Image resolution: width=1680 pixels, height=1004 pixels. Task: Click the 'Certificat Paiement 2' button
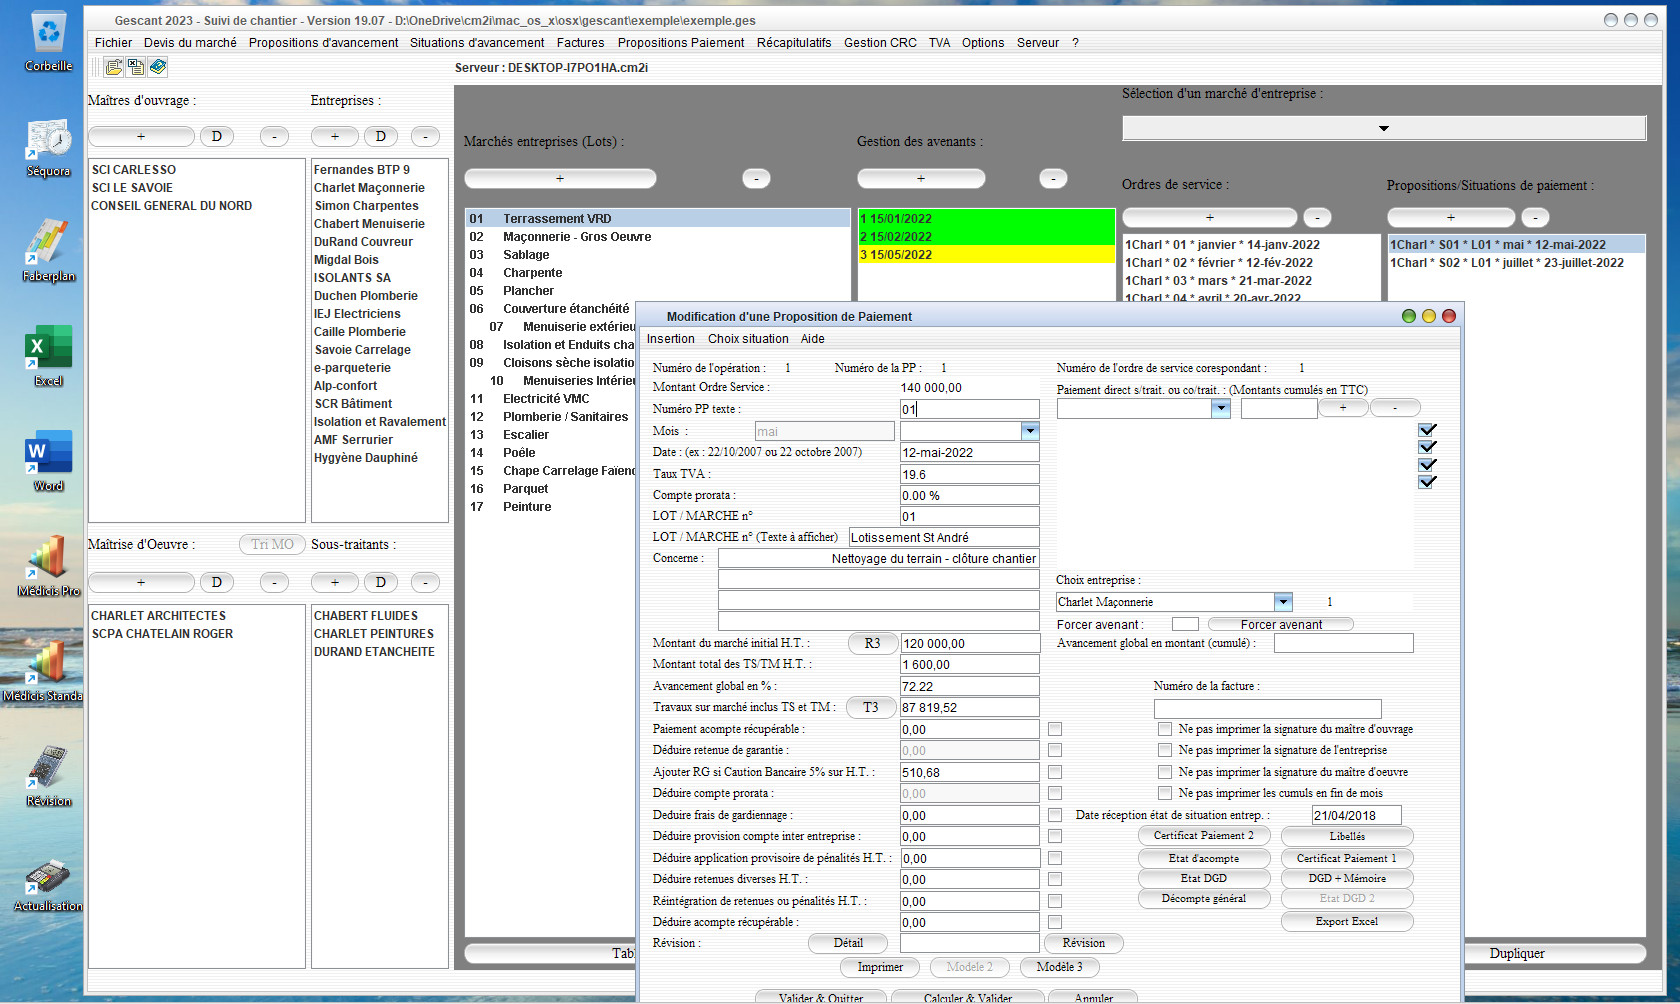tap(1203, 835)
